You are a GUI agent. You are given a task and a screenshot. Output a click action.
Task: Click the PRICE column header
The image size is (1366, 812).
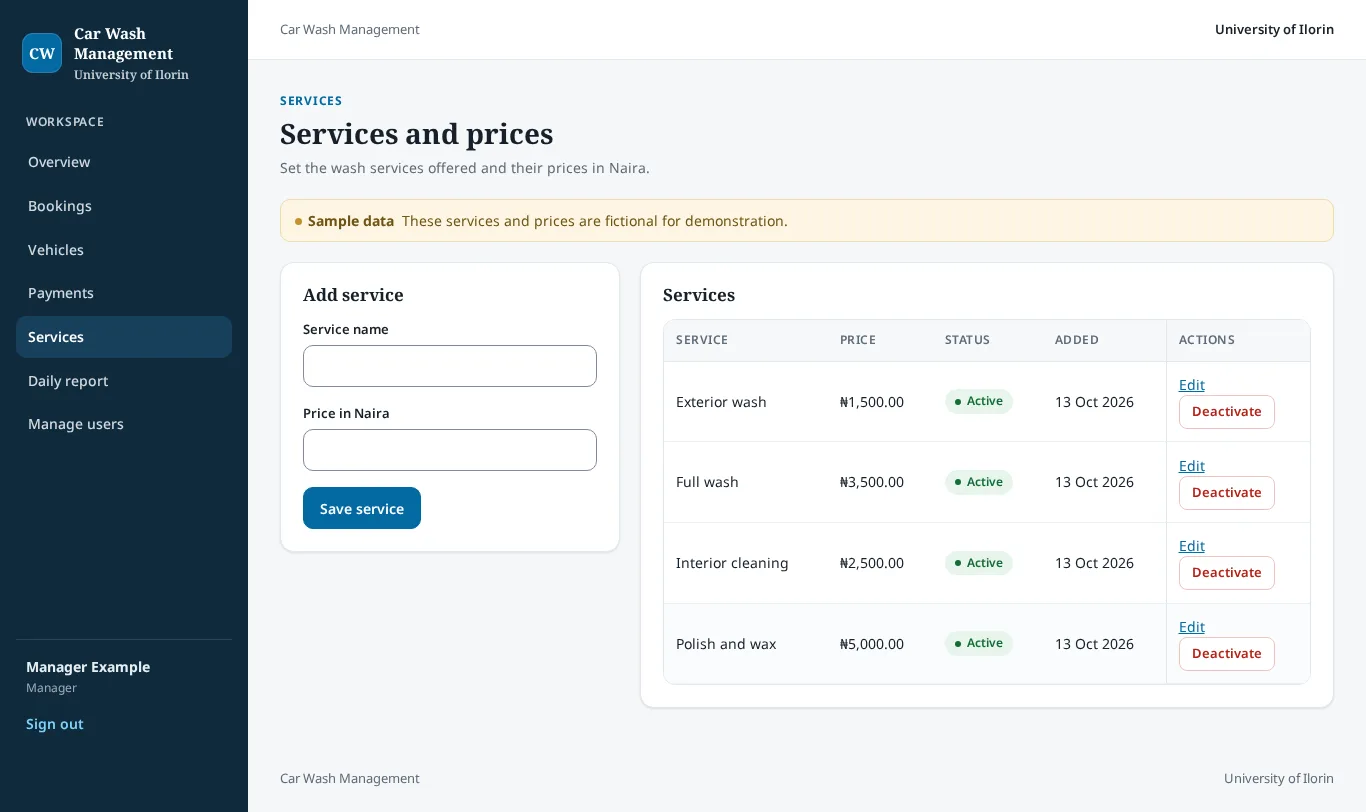(x=858, y=340)
